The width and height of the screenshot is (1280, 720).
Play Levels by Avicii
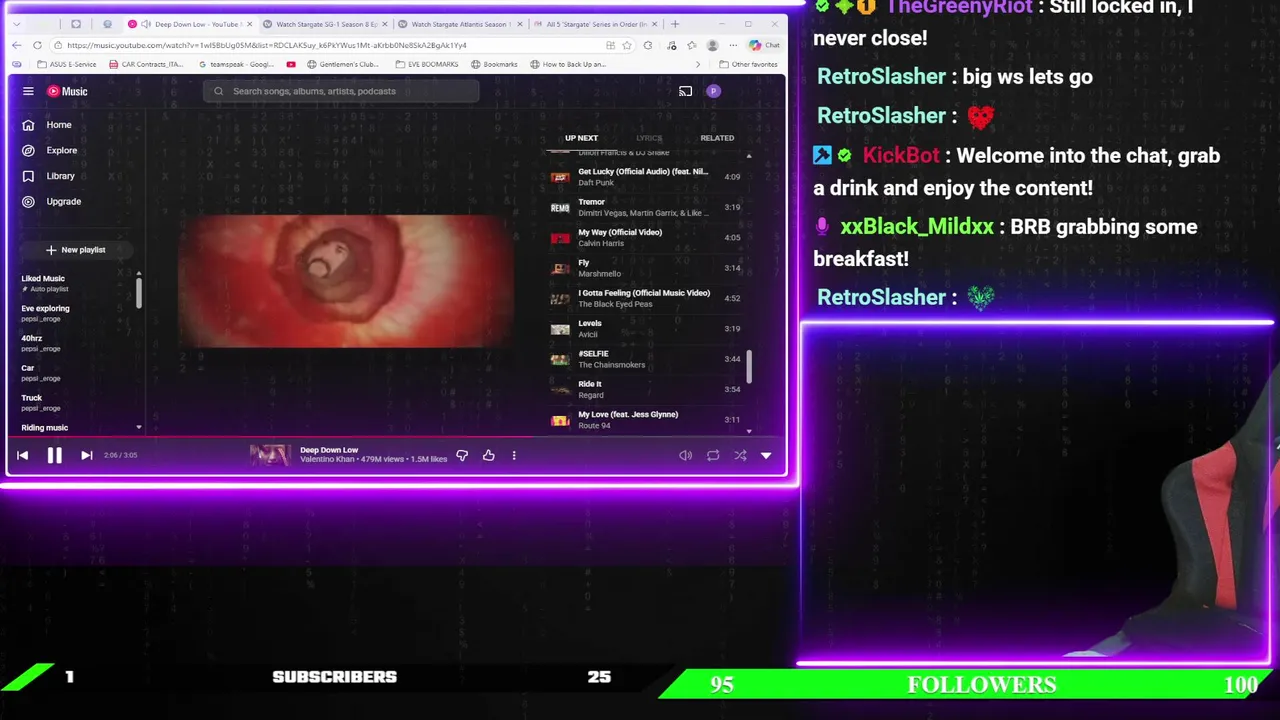coord(645,328)
